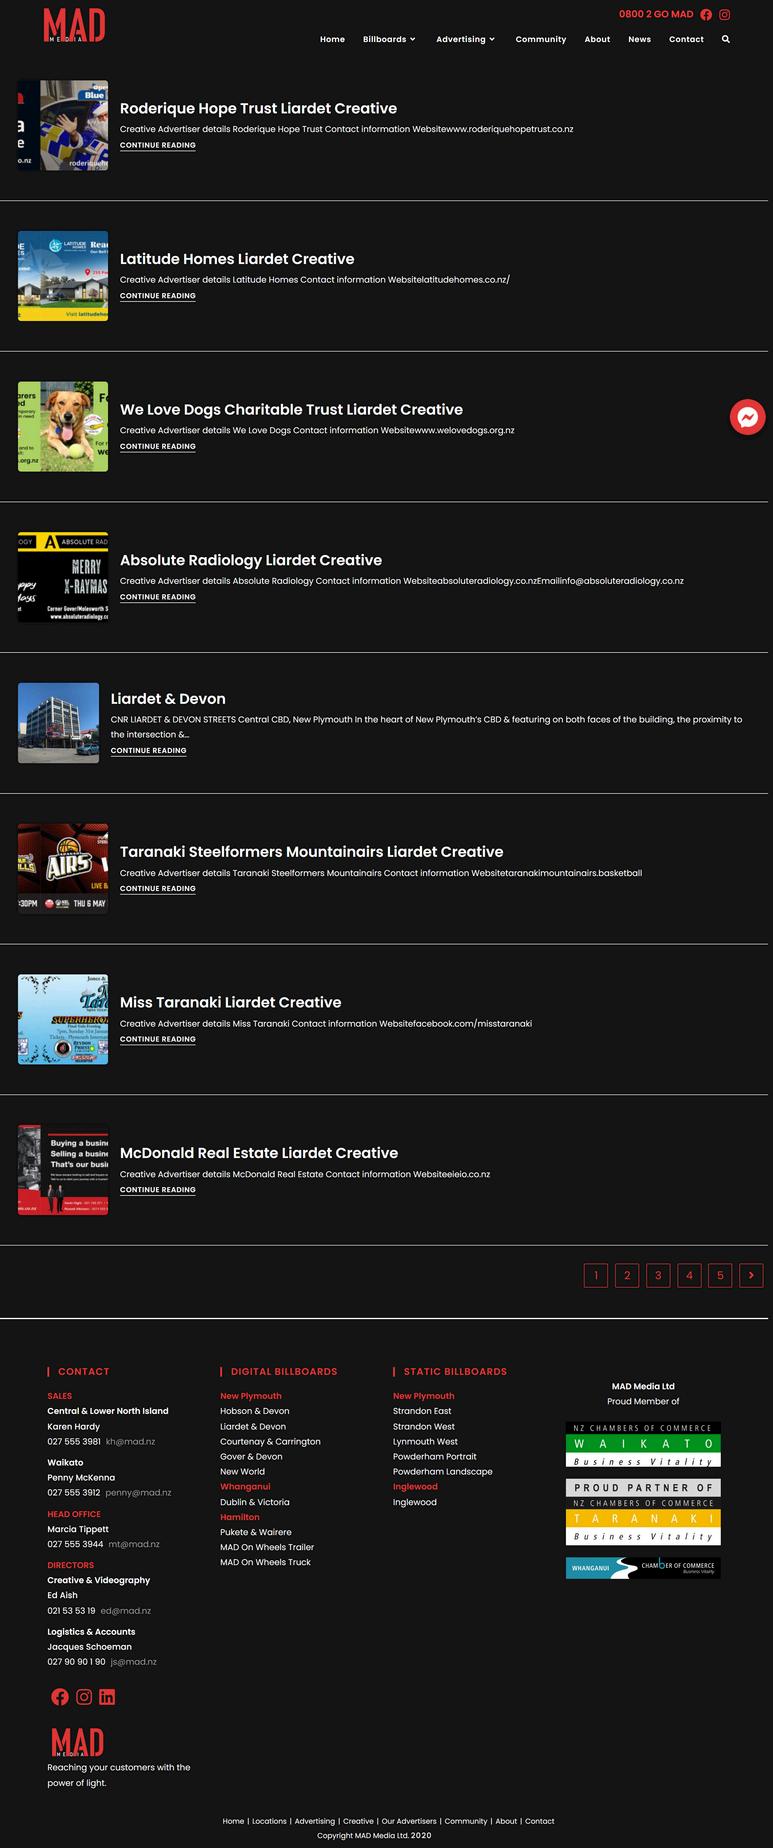Open Strandon East static billboard link
This screenshot has height=1848, width=773.
(422, 1411)
